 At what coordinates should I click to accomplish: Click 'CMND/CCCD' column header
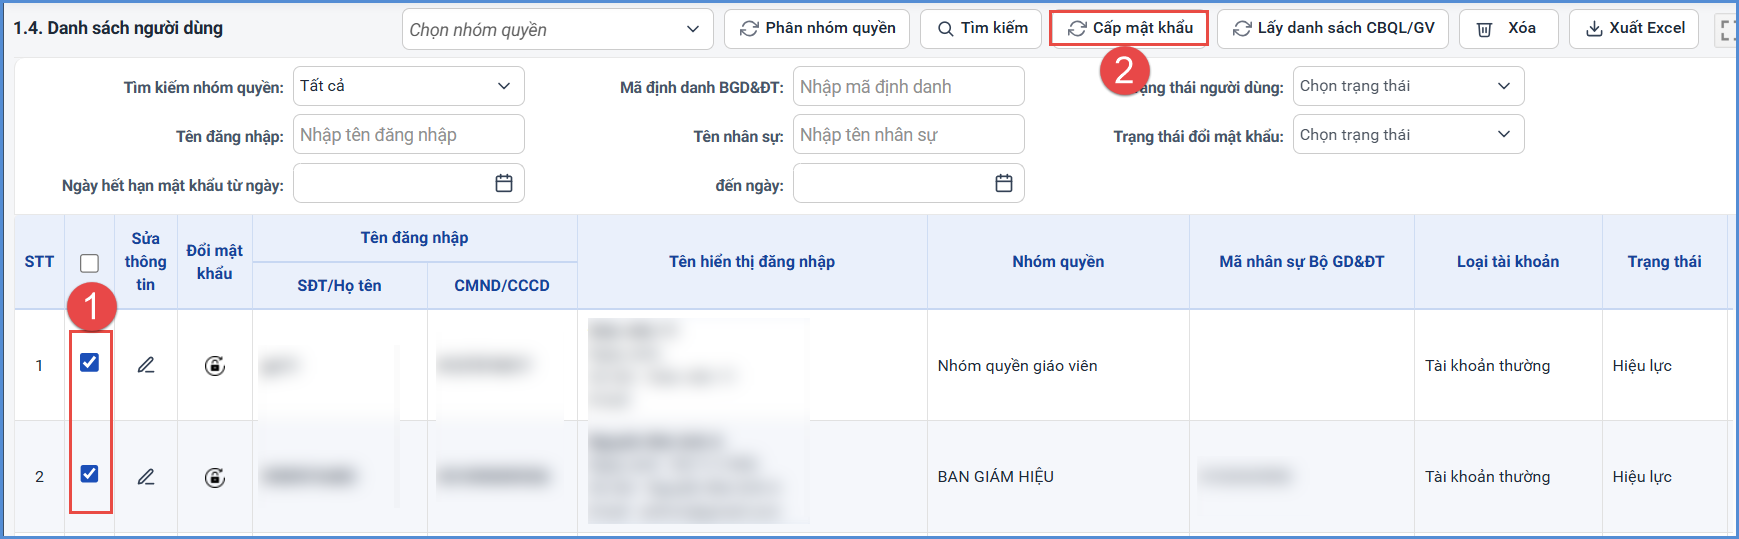click(x=502, y=286)
